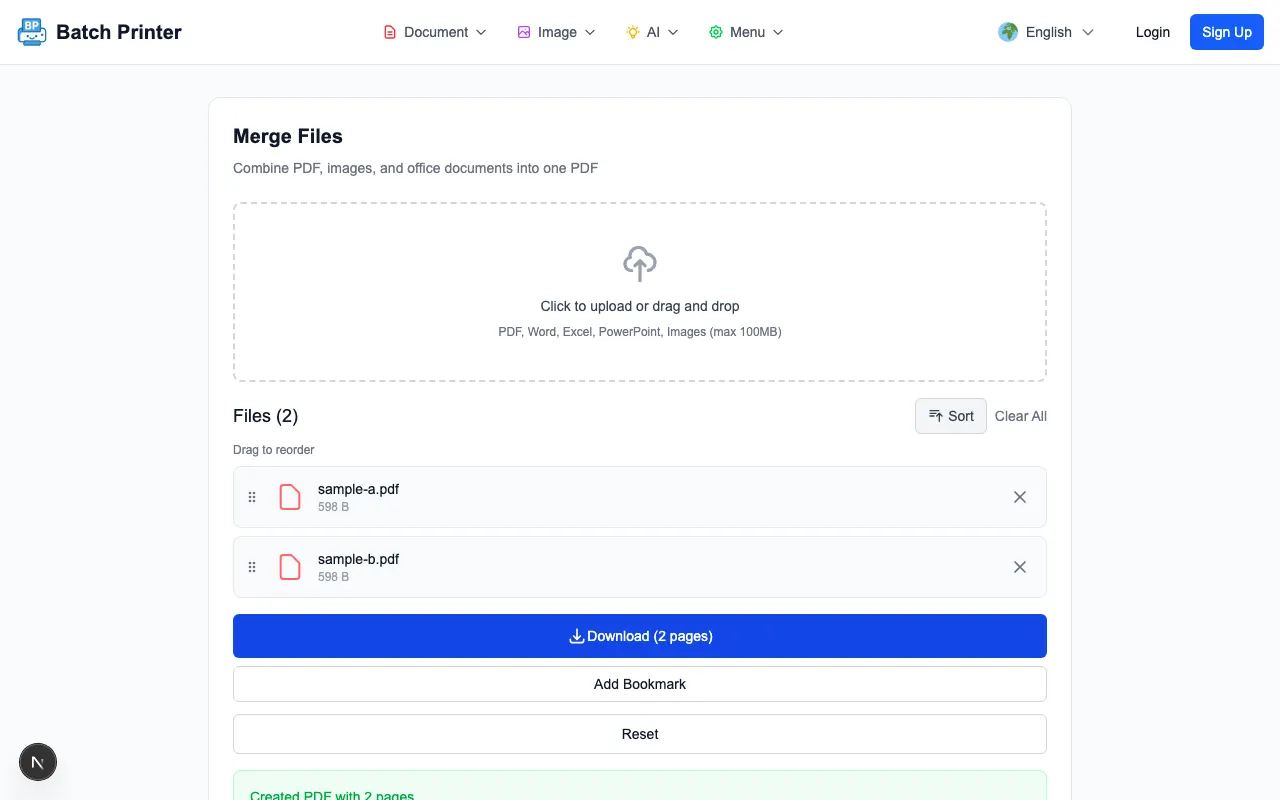Expand the Menu dropdown
Viewport: 1280px width, 800px height.
tap(746, 32)
